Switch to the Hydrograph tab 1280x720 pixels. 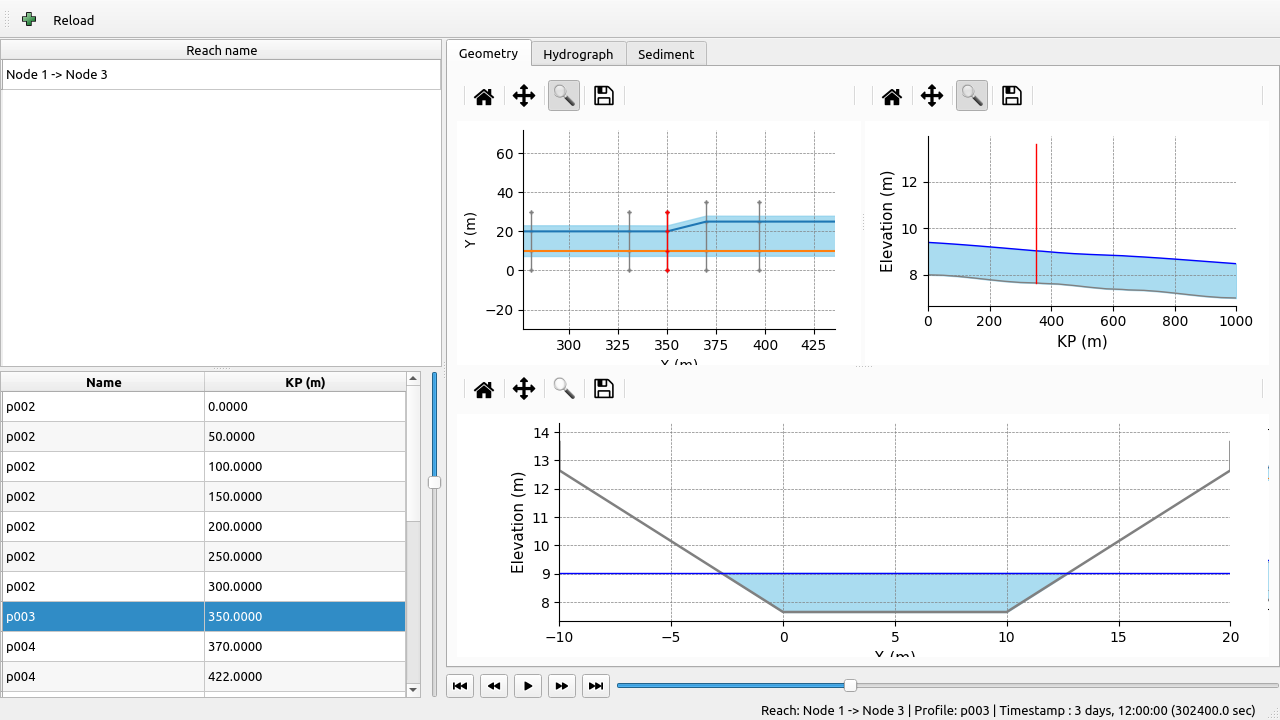[578, 54]
